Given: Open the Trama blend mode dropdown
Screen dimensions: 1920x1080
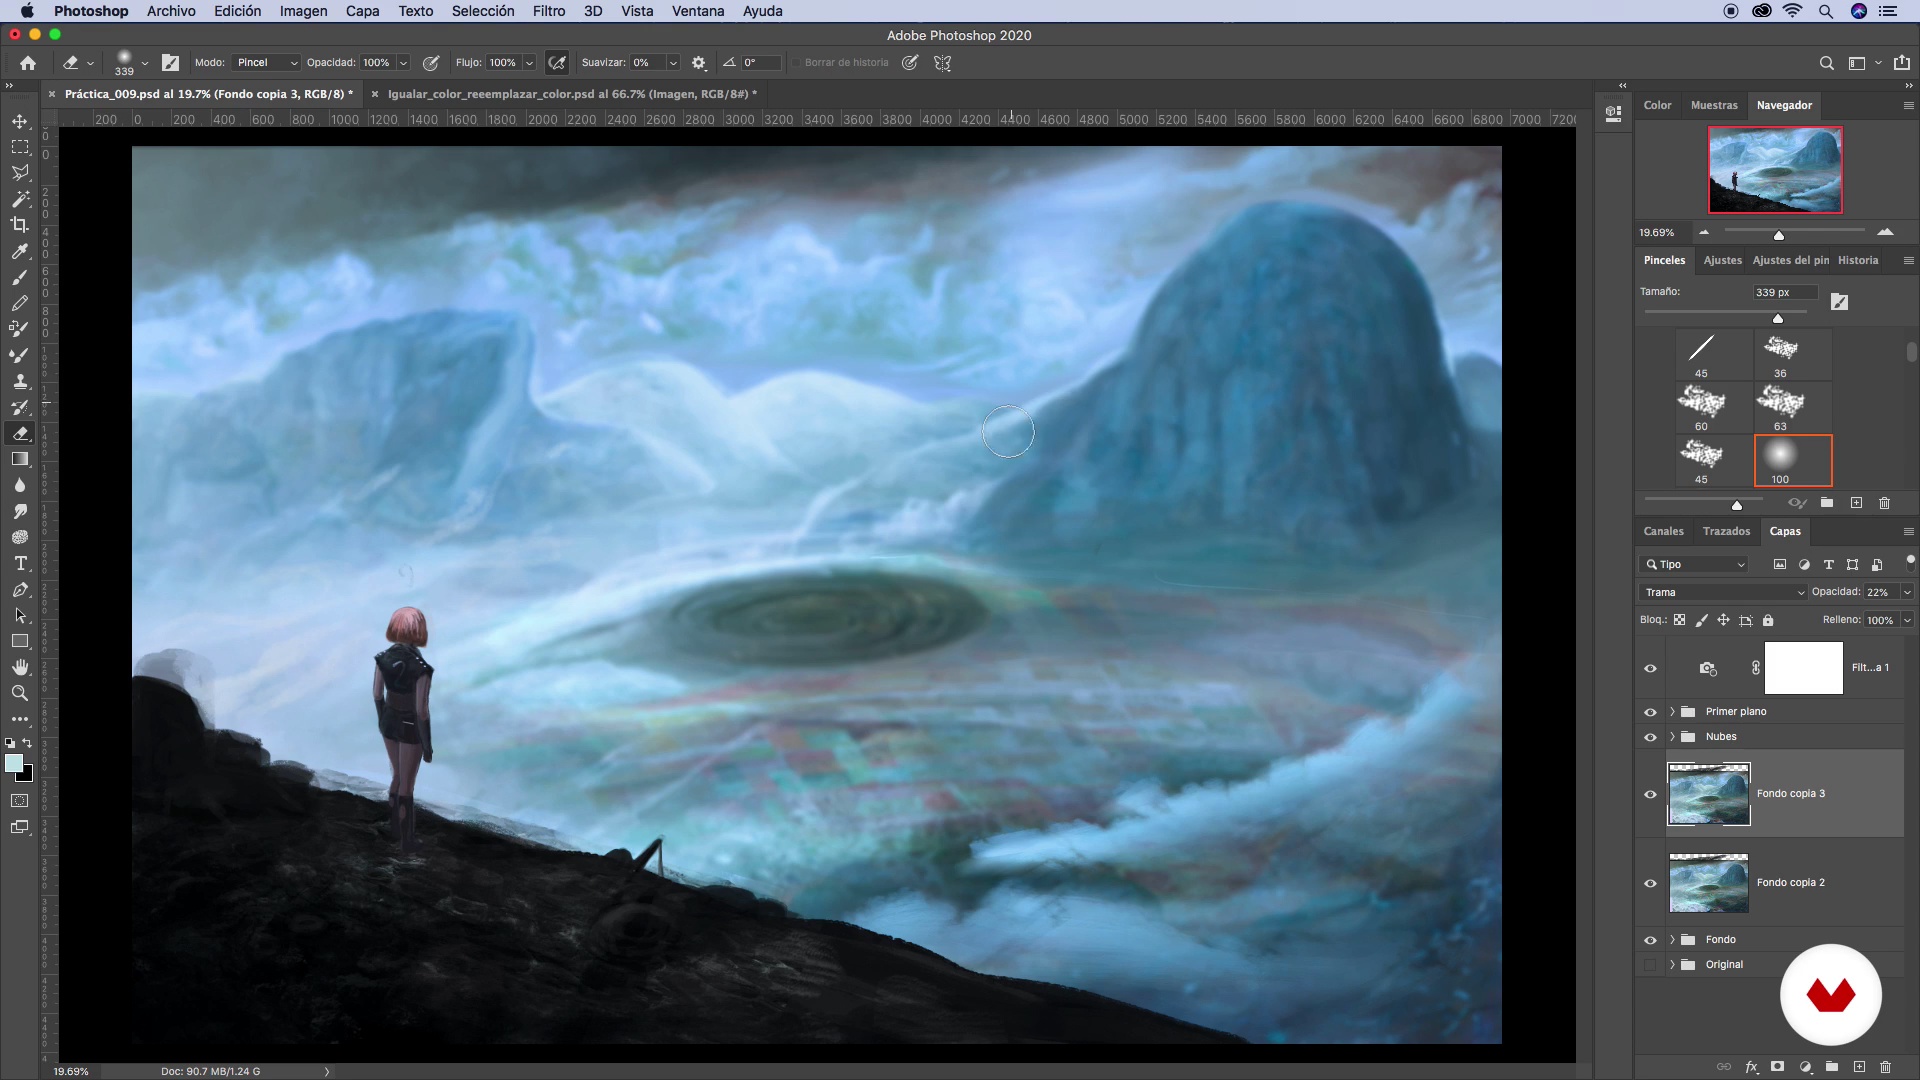Looking at the screenshot, I should pyautogui.click(x=1723, y=592).
